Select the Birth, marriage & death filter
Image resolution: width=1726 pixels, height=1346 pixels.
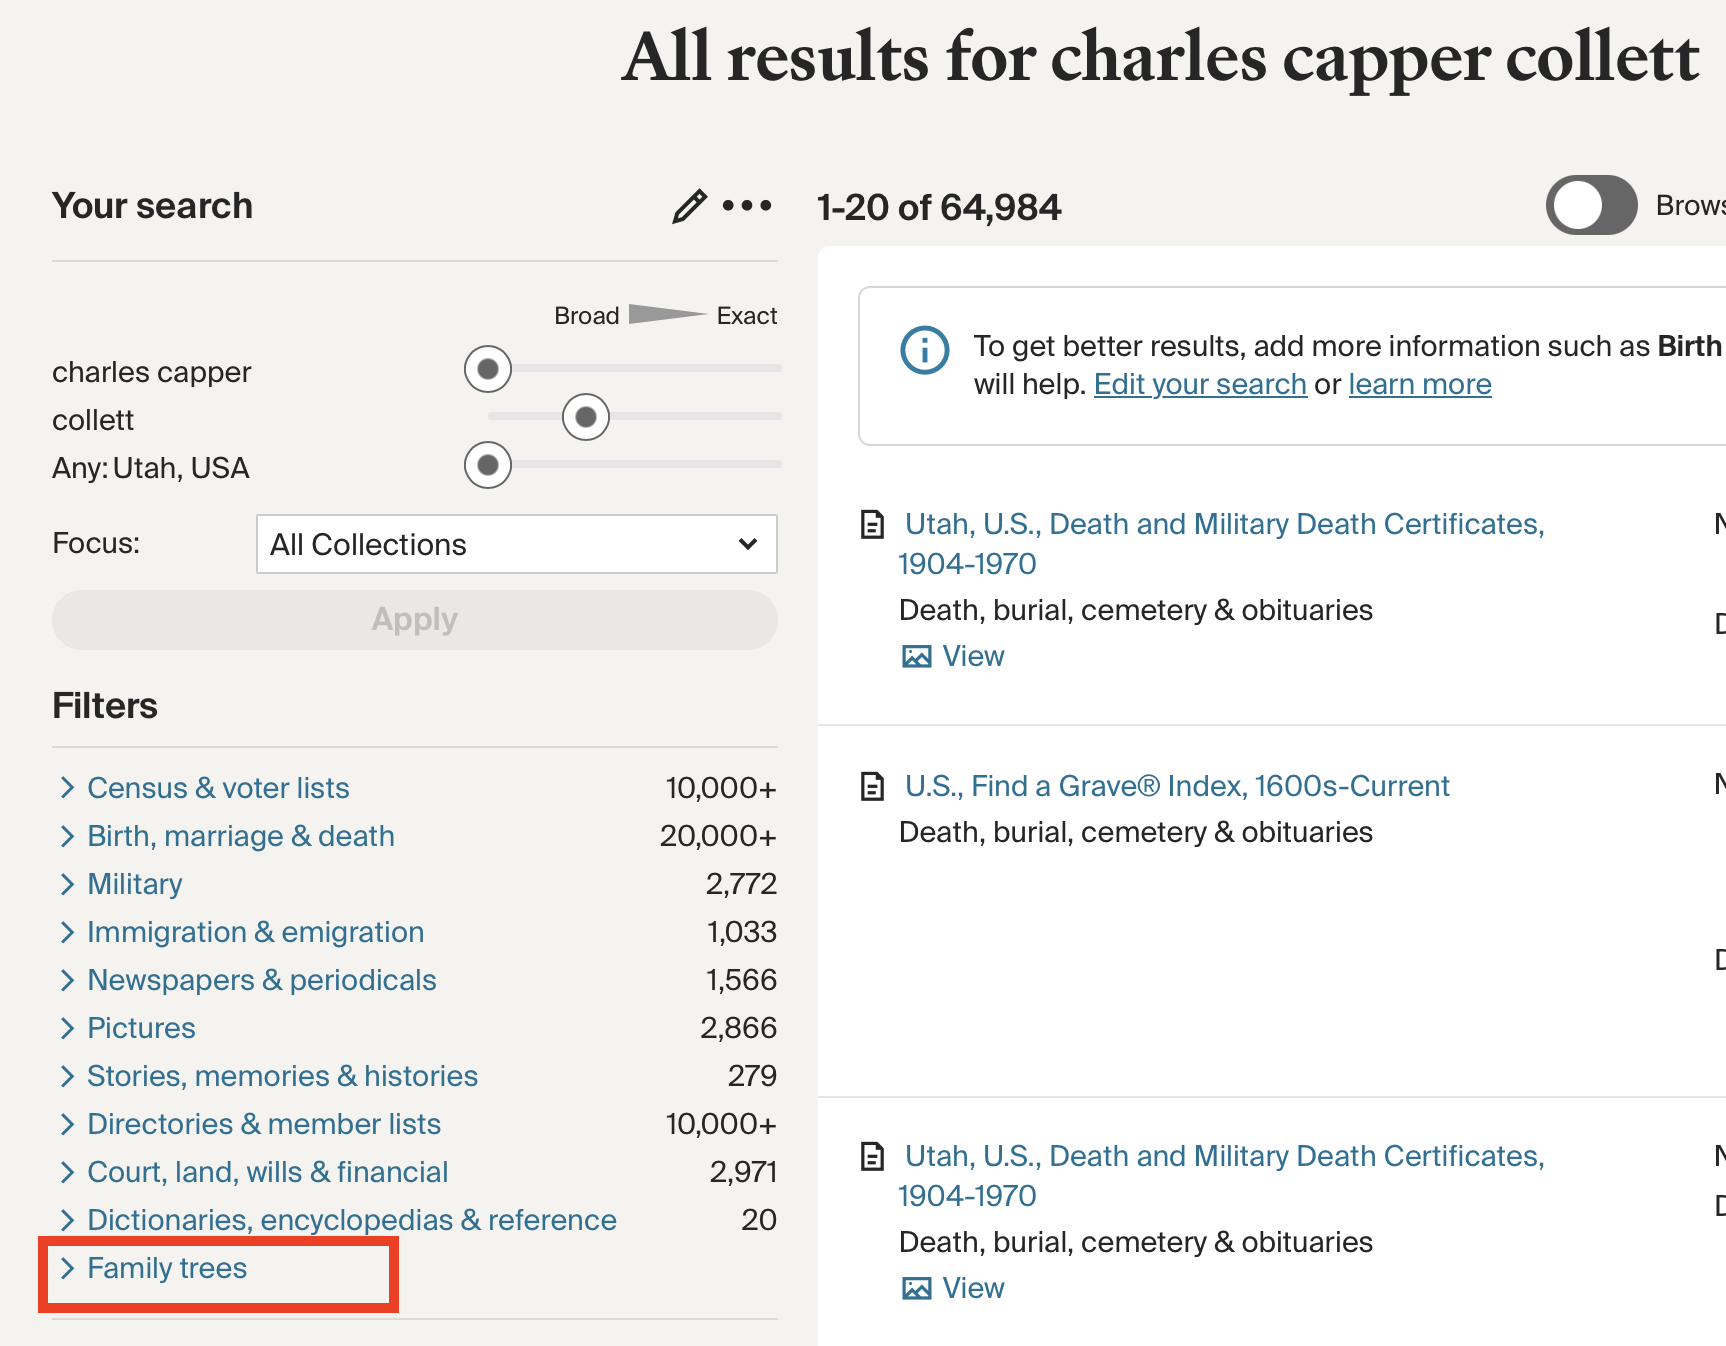click(241, 836)
